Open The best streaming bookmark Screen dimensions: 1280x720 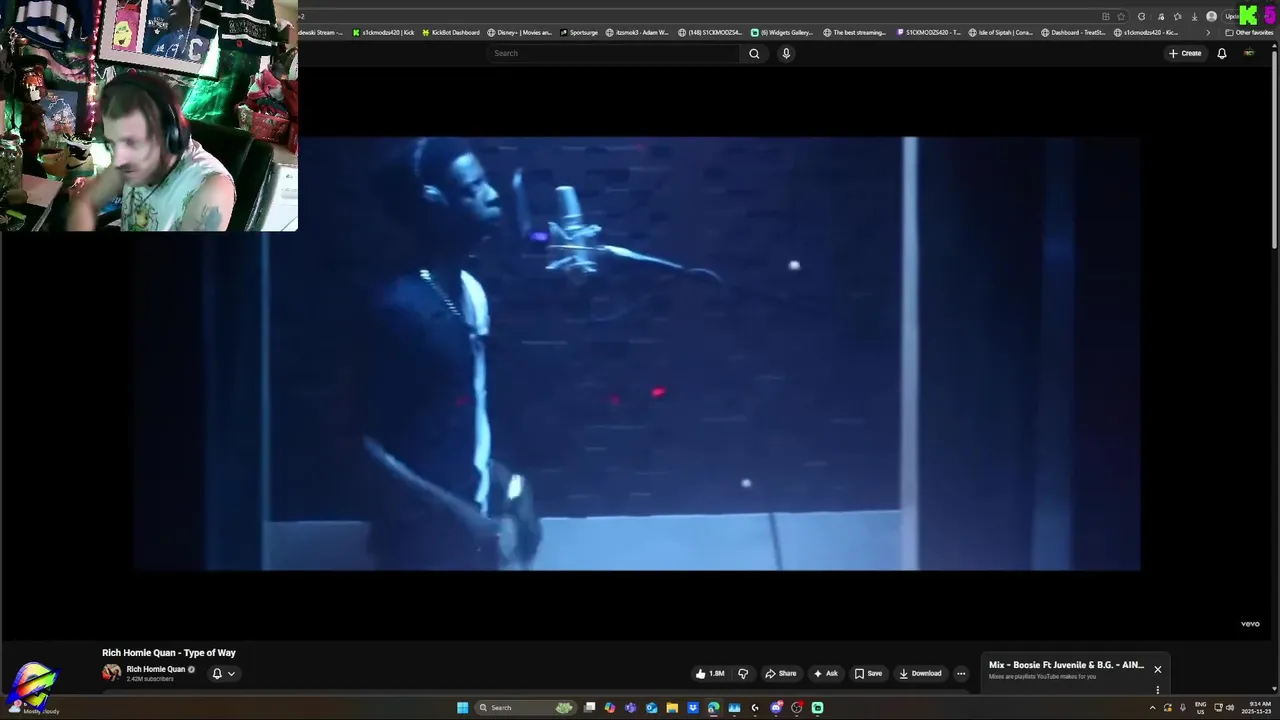tap(855, 32)
